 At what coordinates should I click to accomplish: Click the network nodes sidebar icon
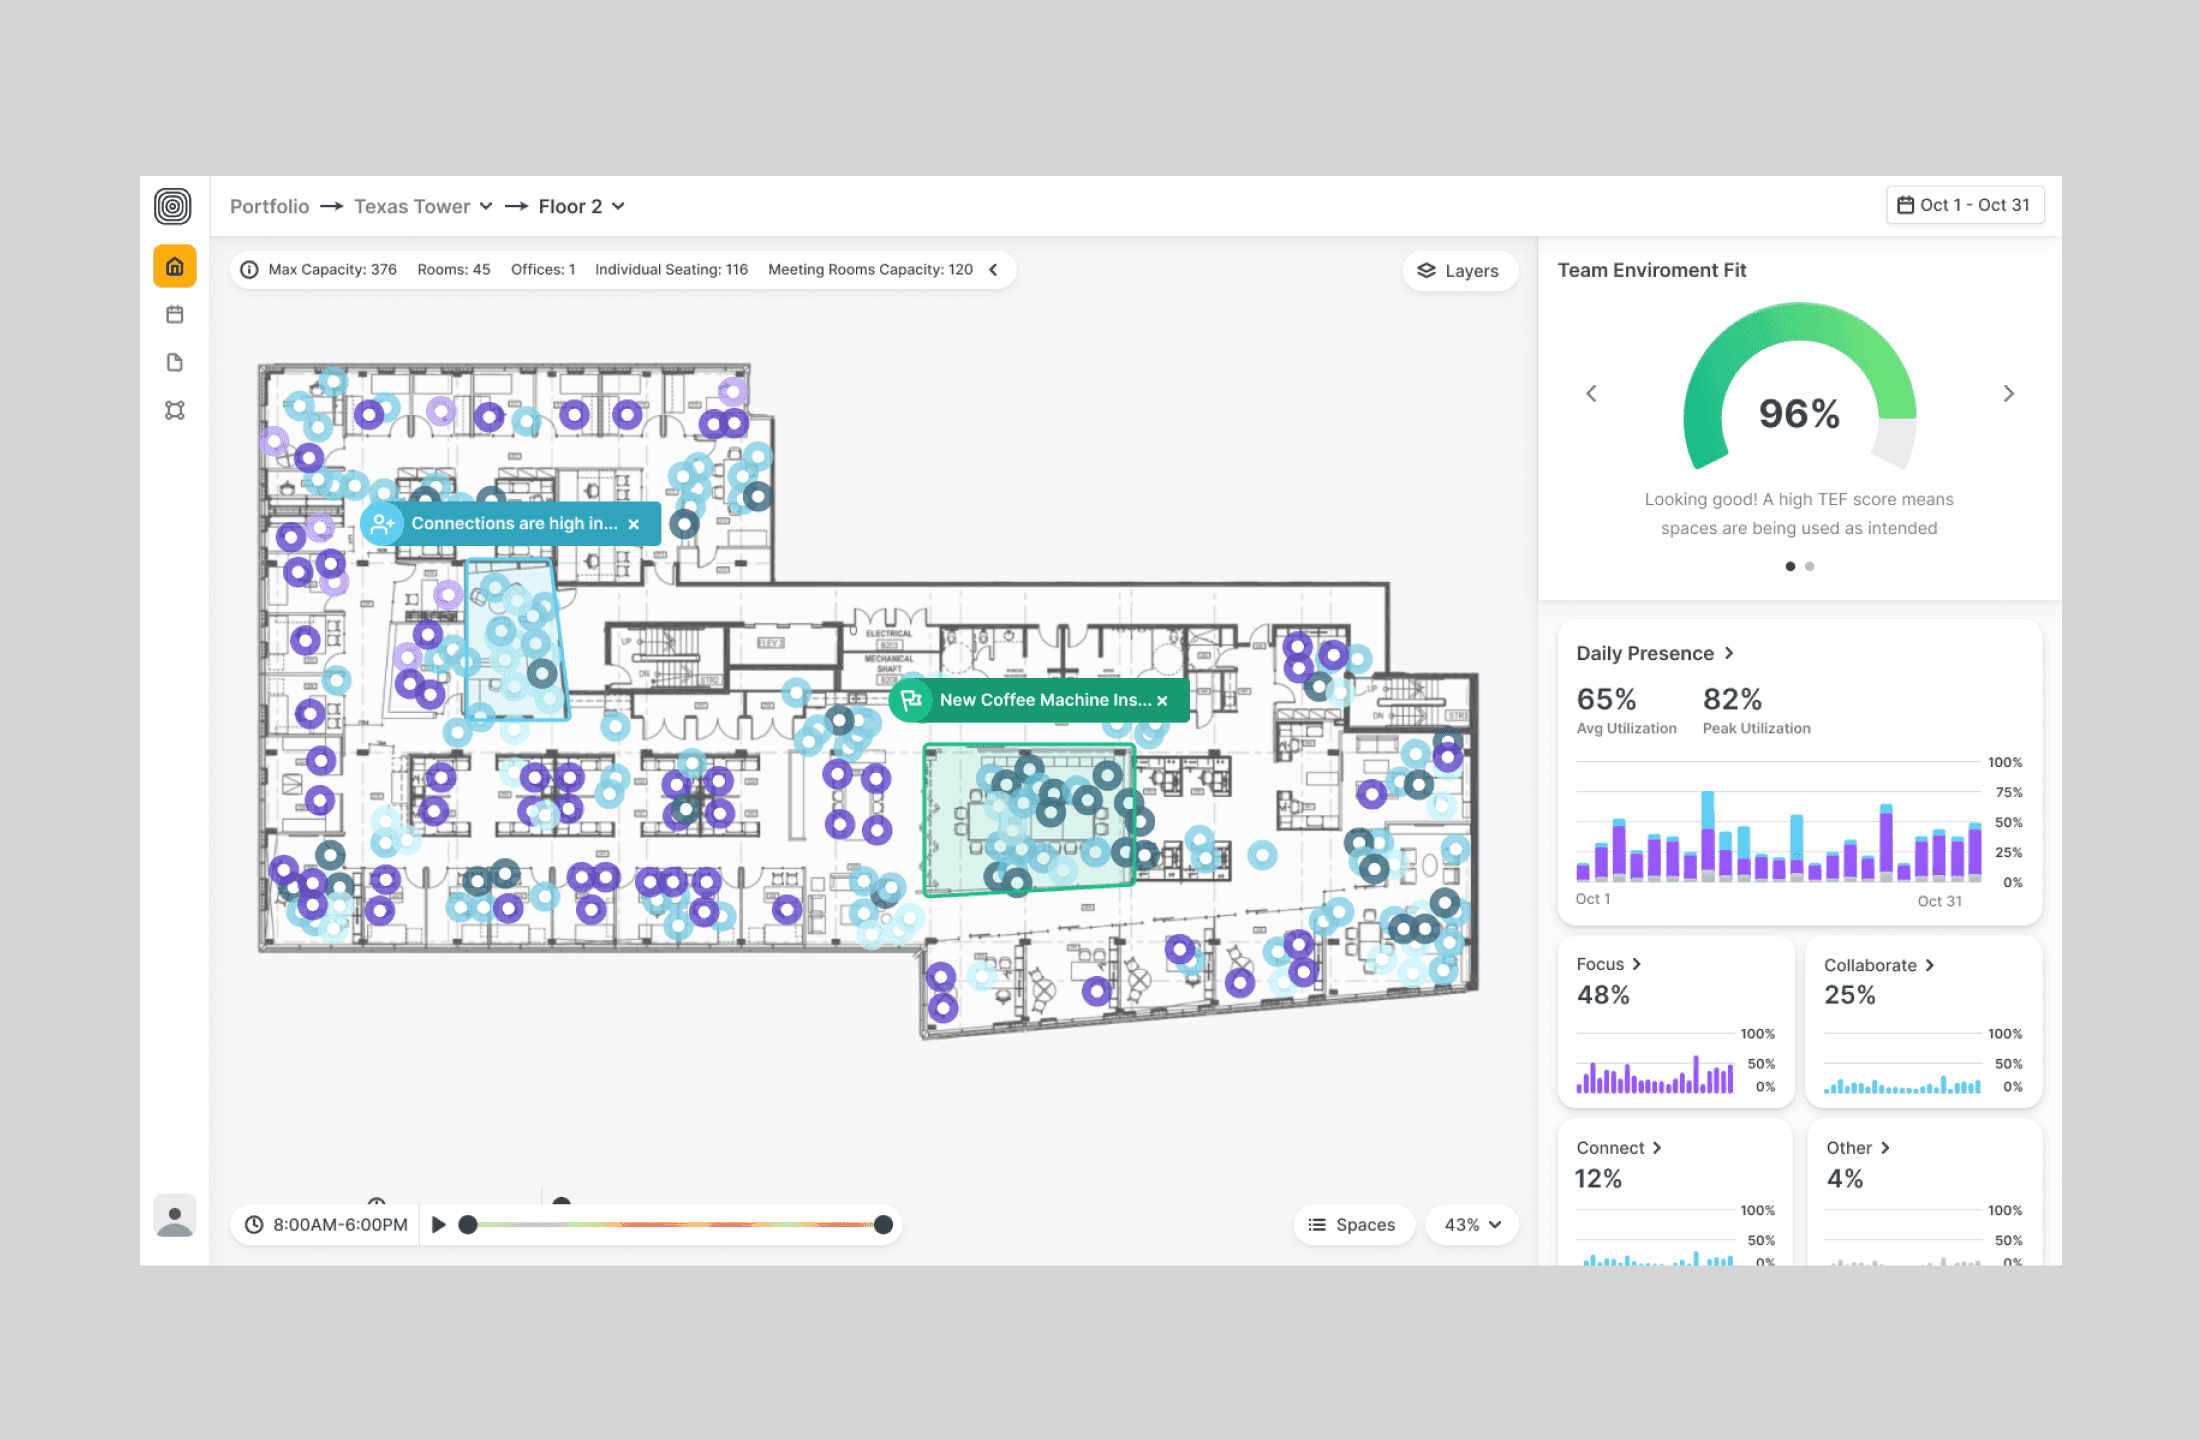click(x=174, y=410)
